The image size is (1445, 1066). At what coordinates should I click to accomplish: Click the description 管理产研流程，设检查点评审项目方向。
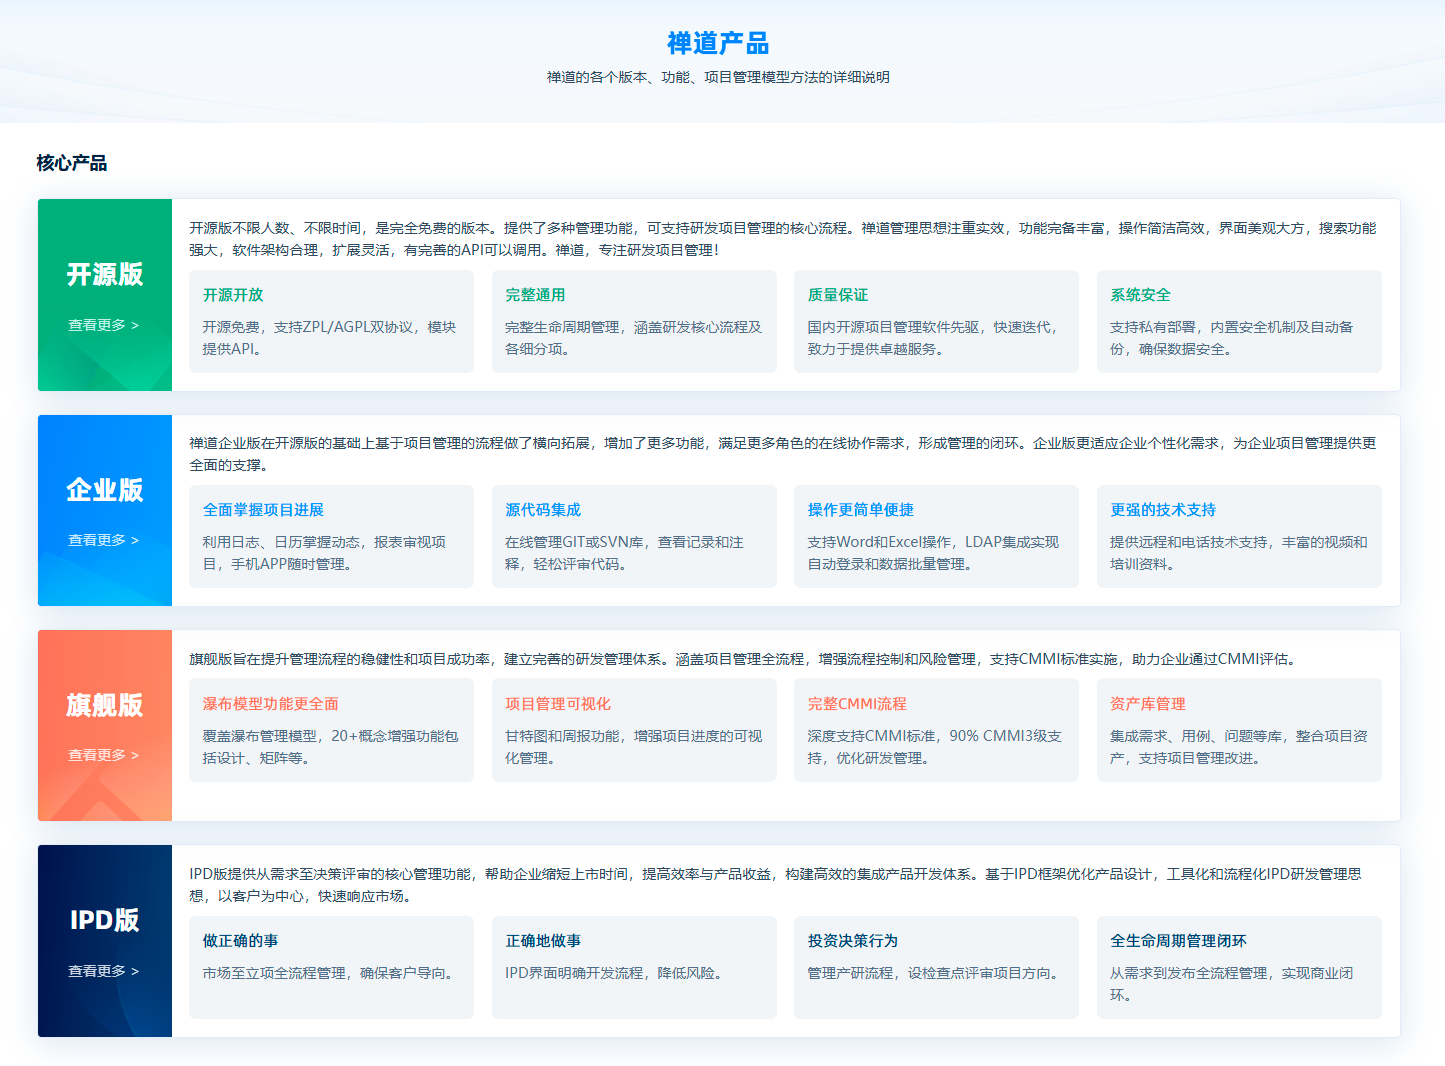point(936,973)
